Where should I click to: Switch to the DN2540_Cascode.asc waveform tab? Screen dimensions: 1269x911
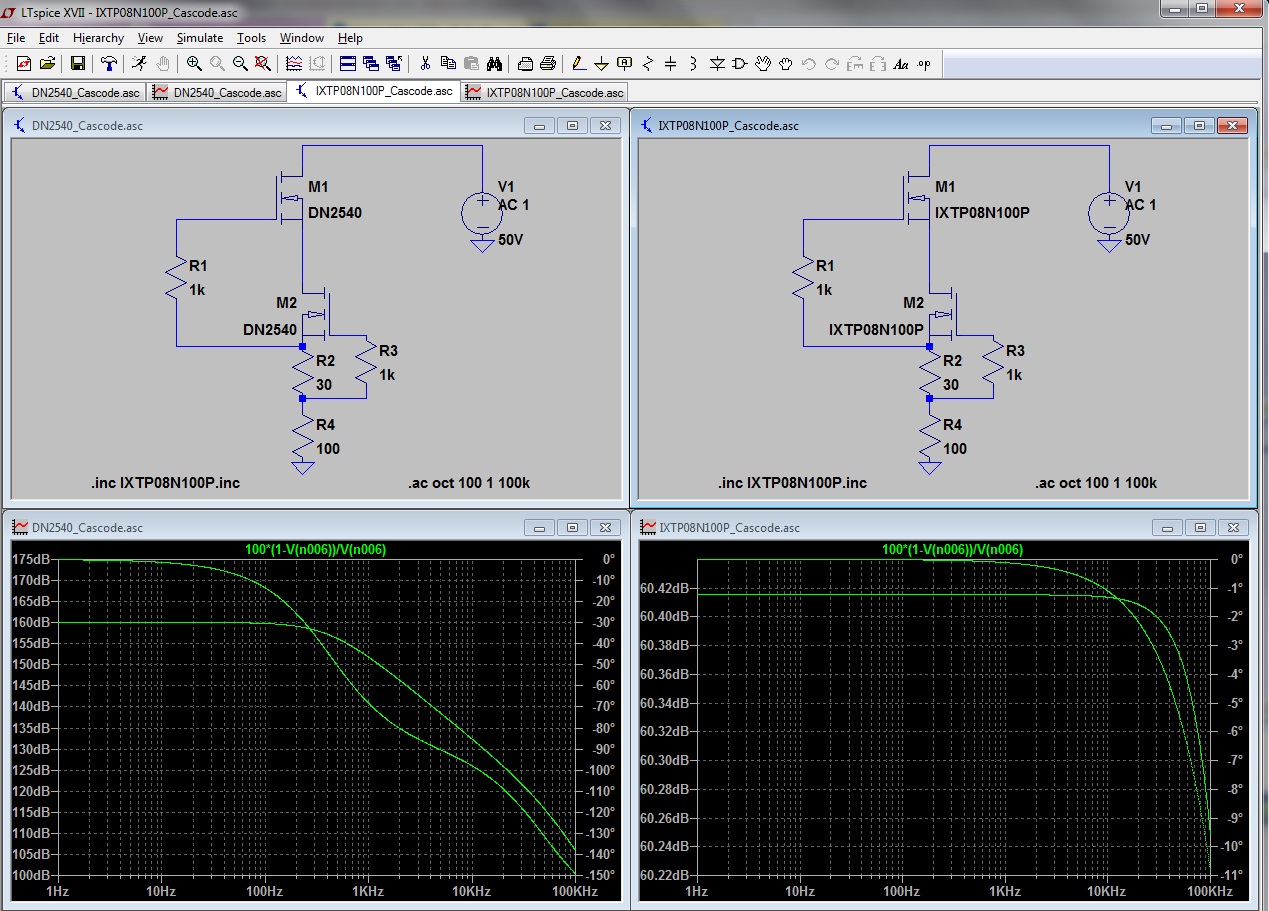tap(217, 92)
